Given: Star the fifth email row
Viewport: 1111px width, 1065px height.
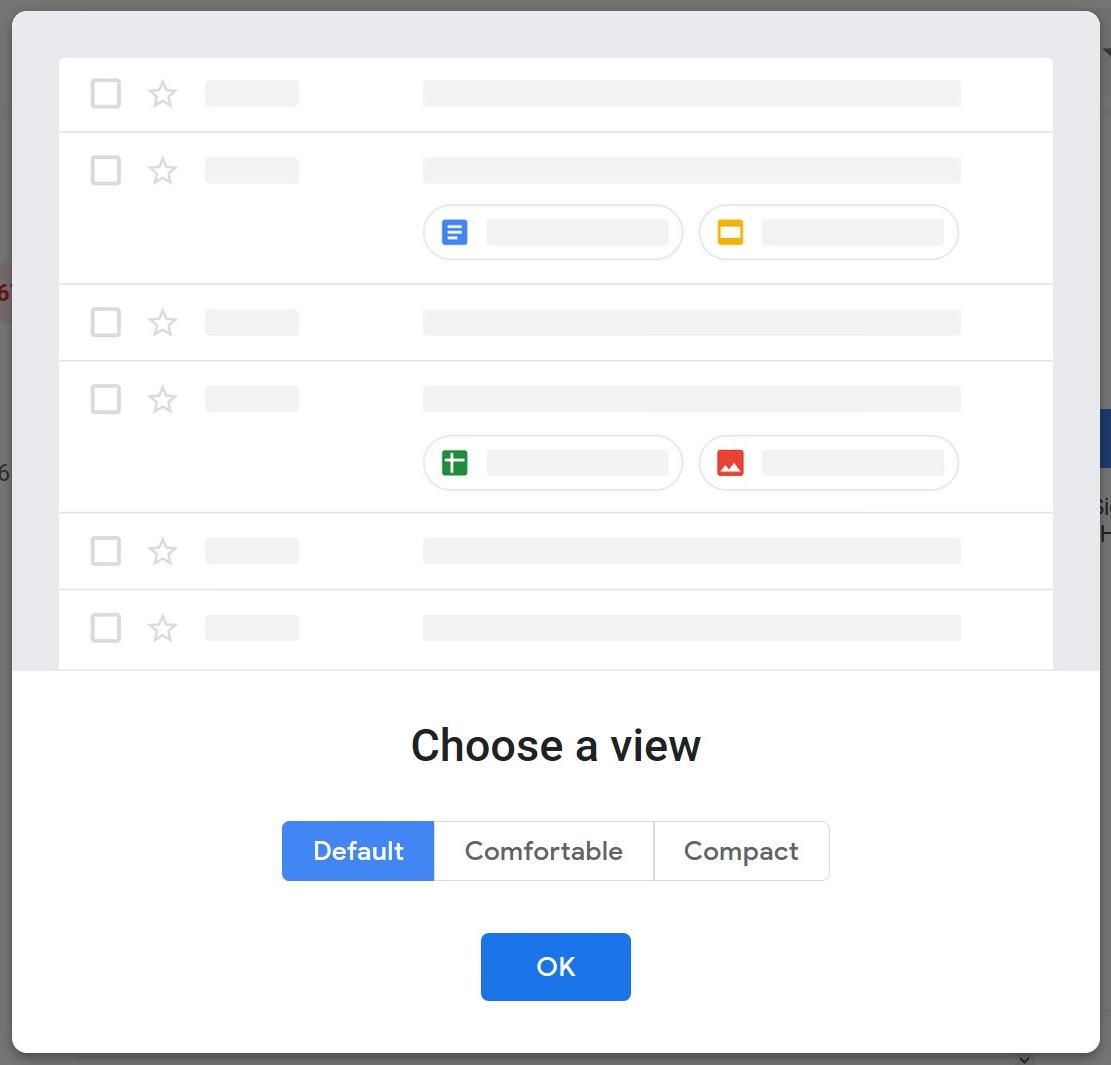Looking at the screenshot, I should [x=162, y=551].
